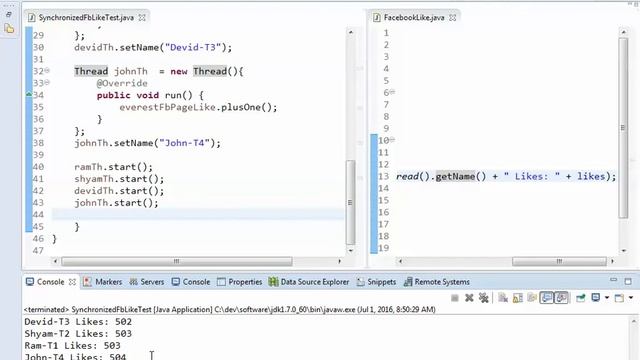Screen dimensions: 640x360
Task: Toggle show console on standard error change
Action: [x=561, y=298]
